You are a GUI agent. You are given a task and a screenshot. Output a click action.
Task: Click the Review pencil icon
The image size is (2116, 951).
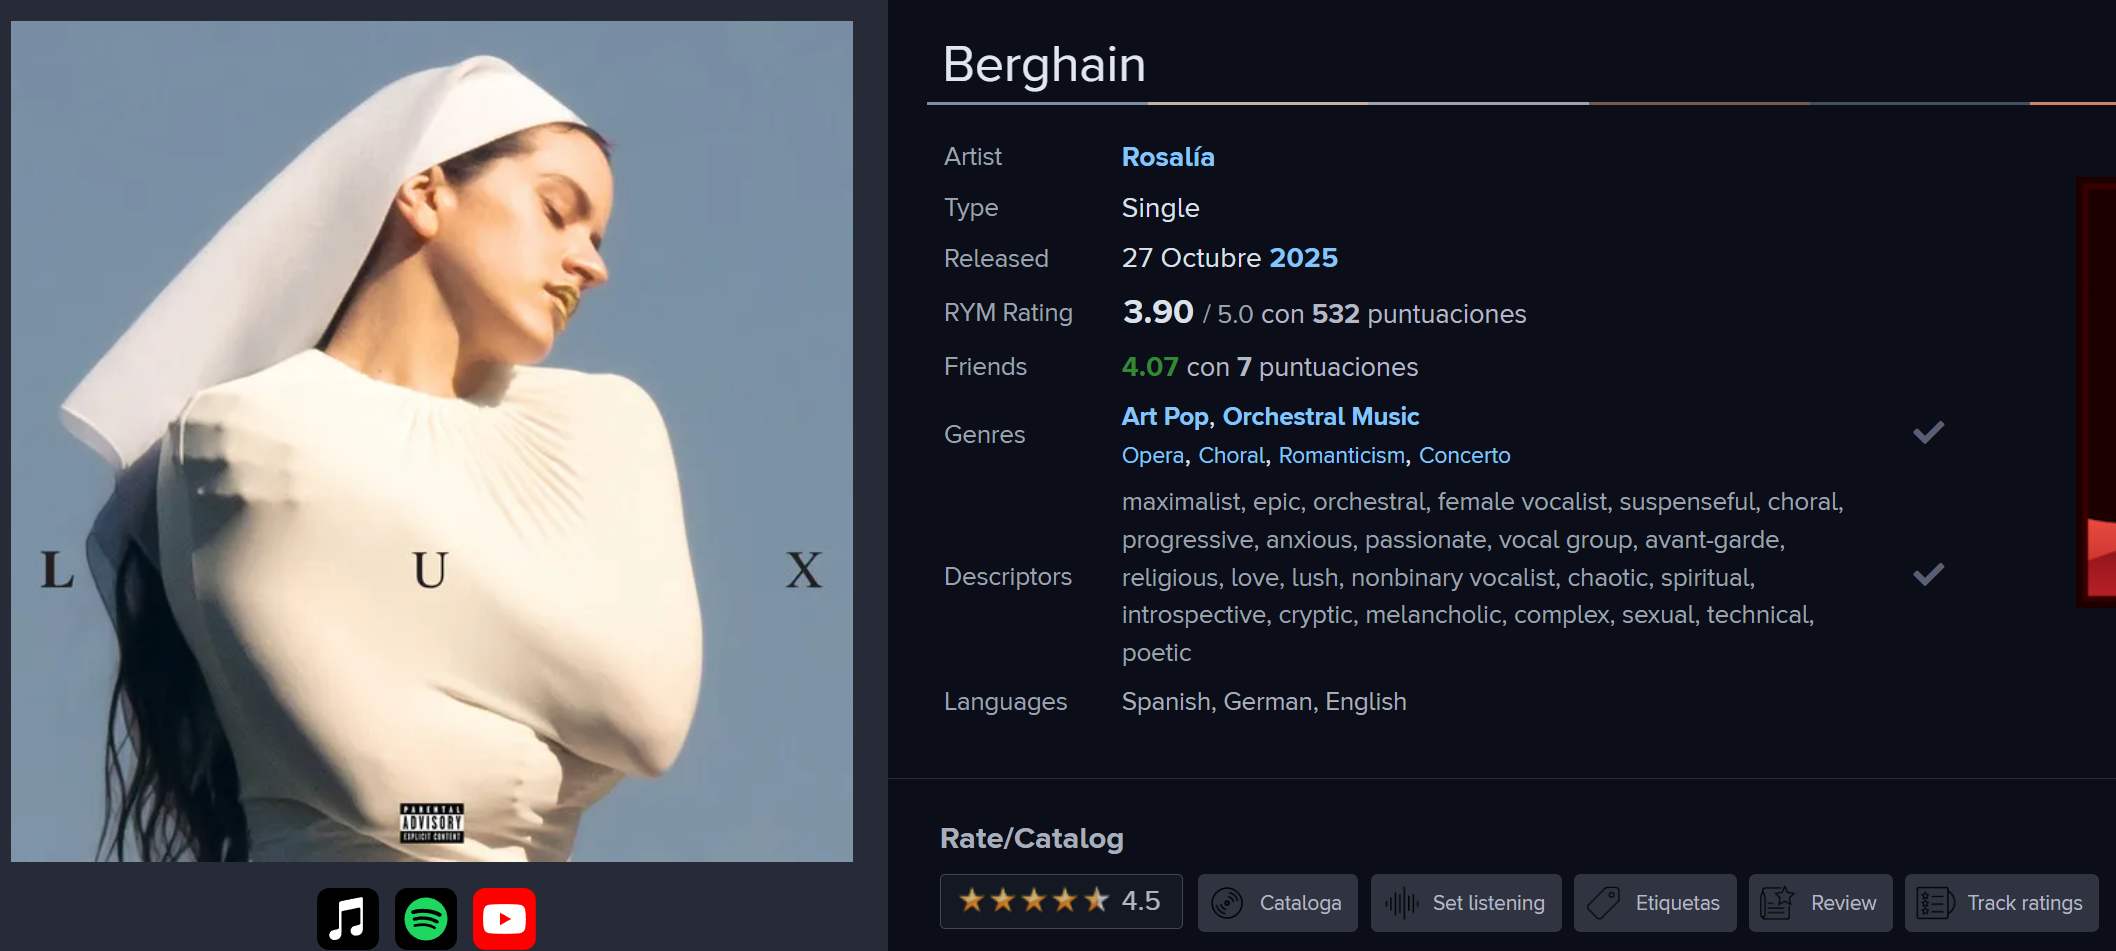tap(1777, 903)
